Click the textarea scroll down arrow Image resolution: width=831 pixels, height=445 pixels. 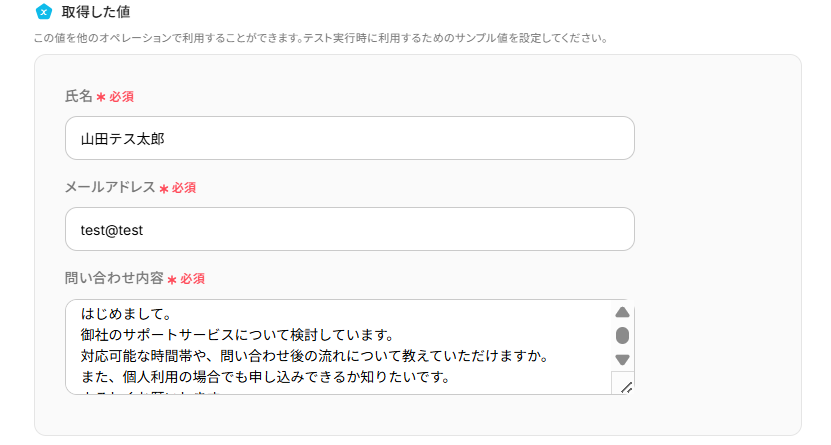(x=622, y=359)
